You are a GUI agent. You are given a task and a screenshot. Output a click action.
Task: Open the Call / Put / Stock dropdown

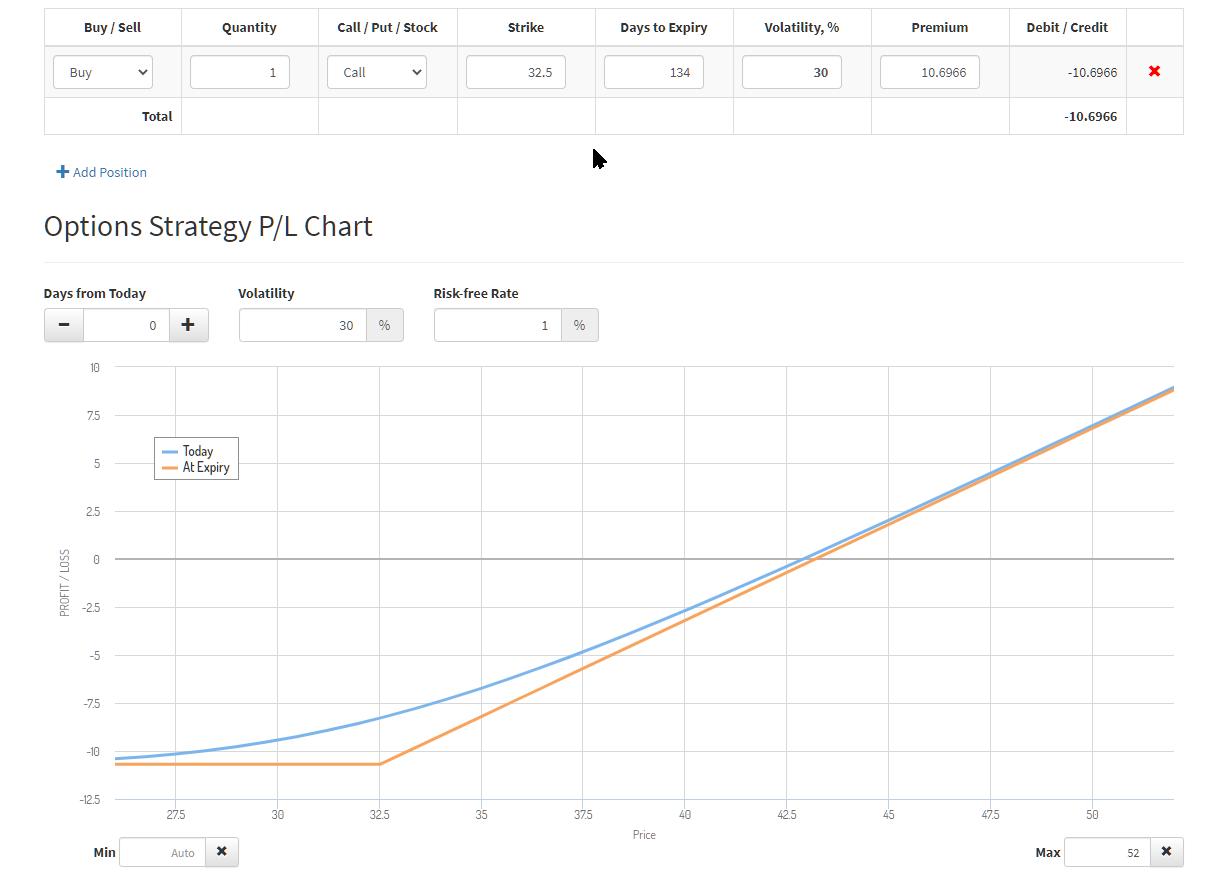[377, 72]
